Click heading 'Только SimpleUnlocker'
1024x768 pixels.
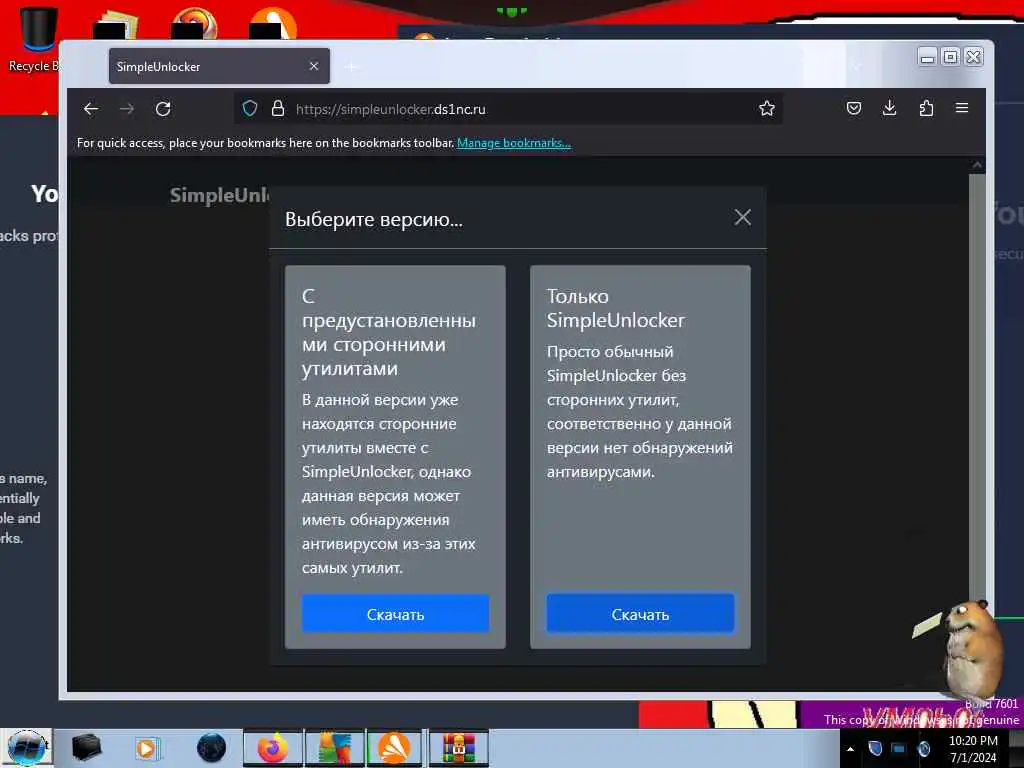coord(615,308)
